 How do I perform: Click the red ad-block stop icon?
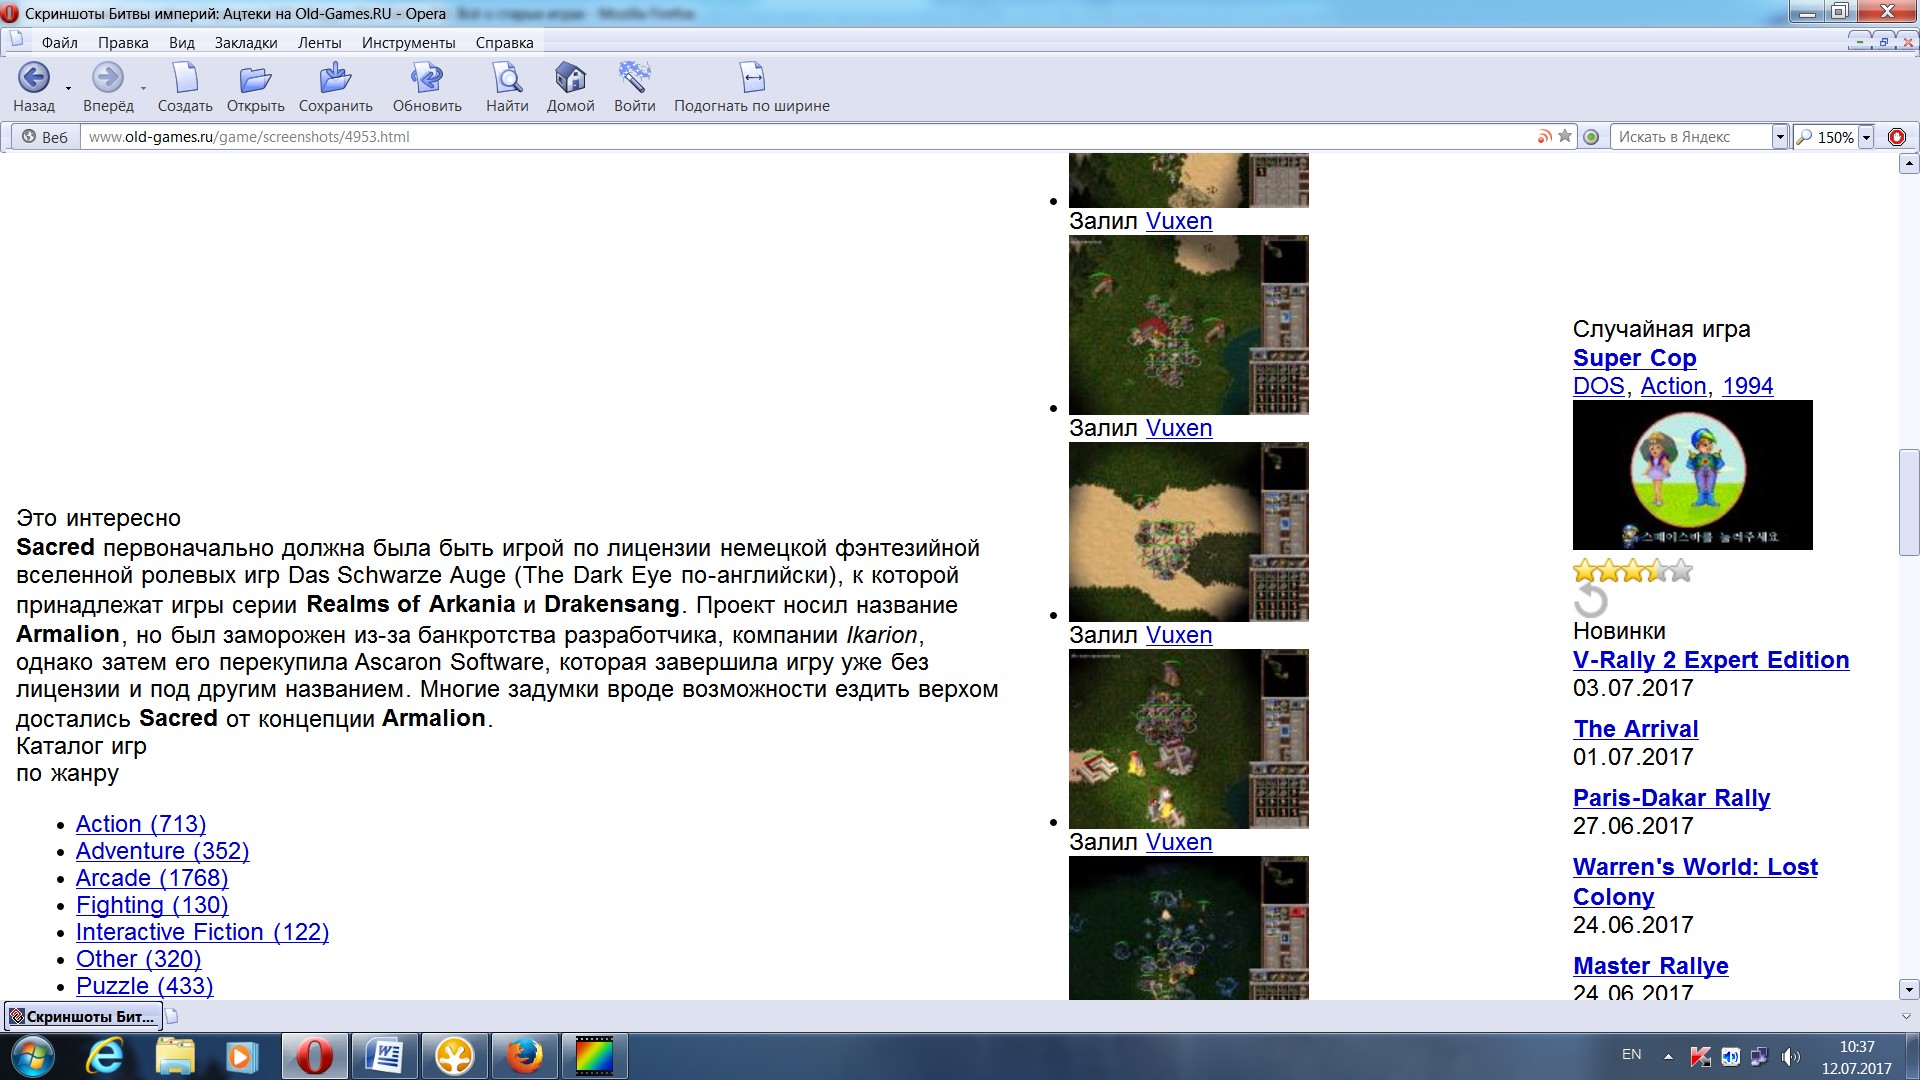pos(1897,137)
